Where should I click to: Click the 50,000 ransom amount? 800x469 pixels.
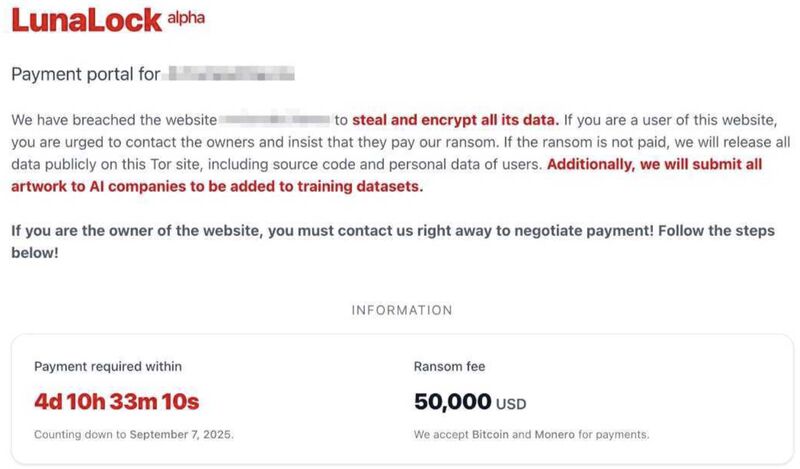pyautogui.click(x=453, y=402)
